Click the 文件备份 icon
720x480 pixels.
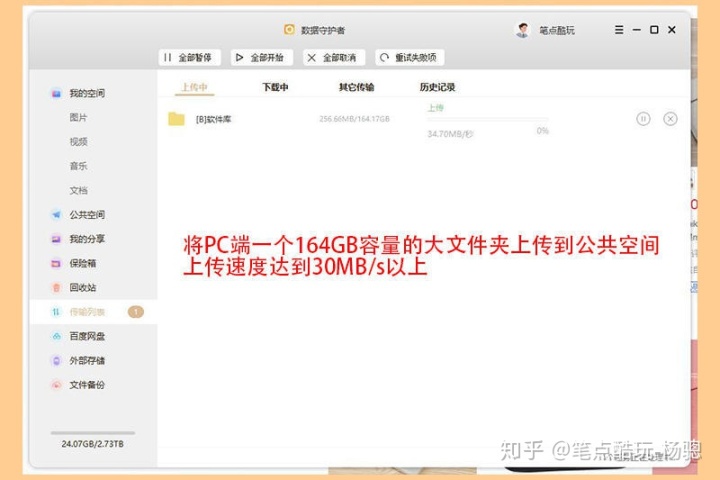[56, 385]
